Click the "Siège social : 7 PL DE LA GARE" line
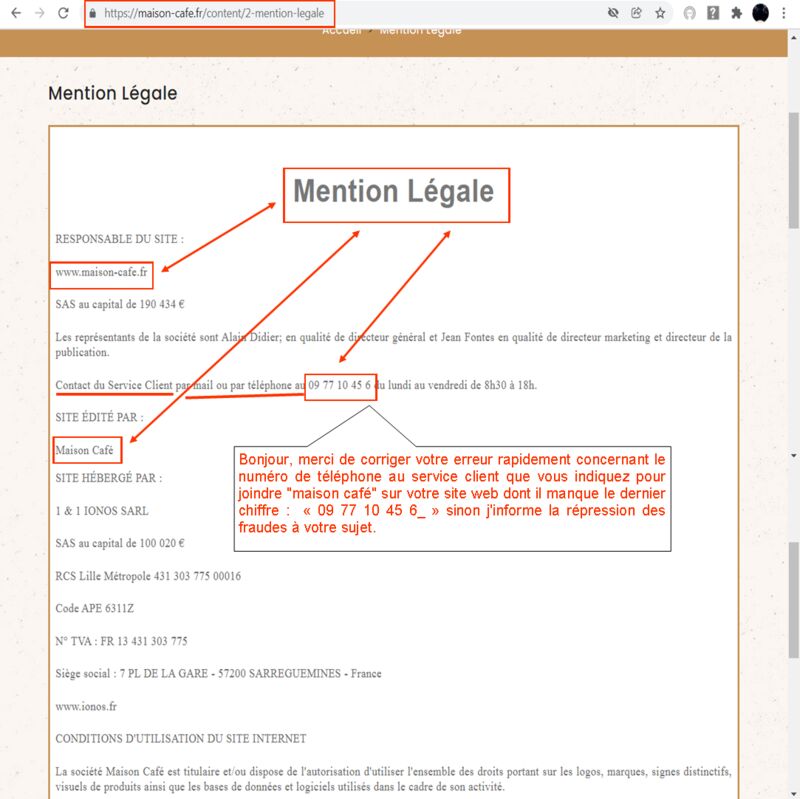Screen dimensions: 800x799 pos(218,673)
